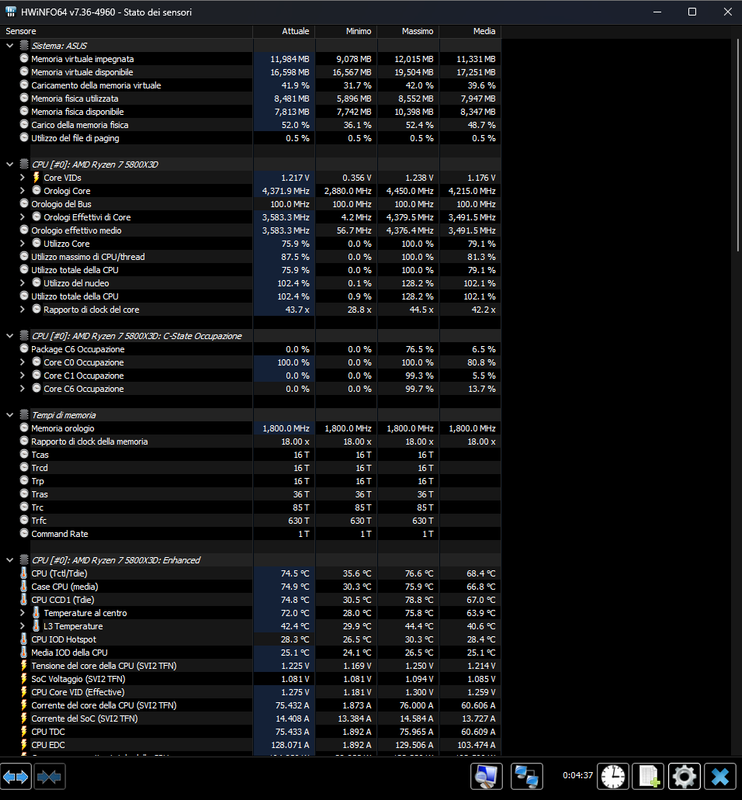742x800 pixels.
Task: Click the expand-view double arrows icon
Action: pos(16,777)
